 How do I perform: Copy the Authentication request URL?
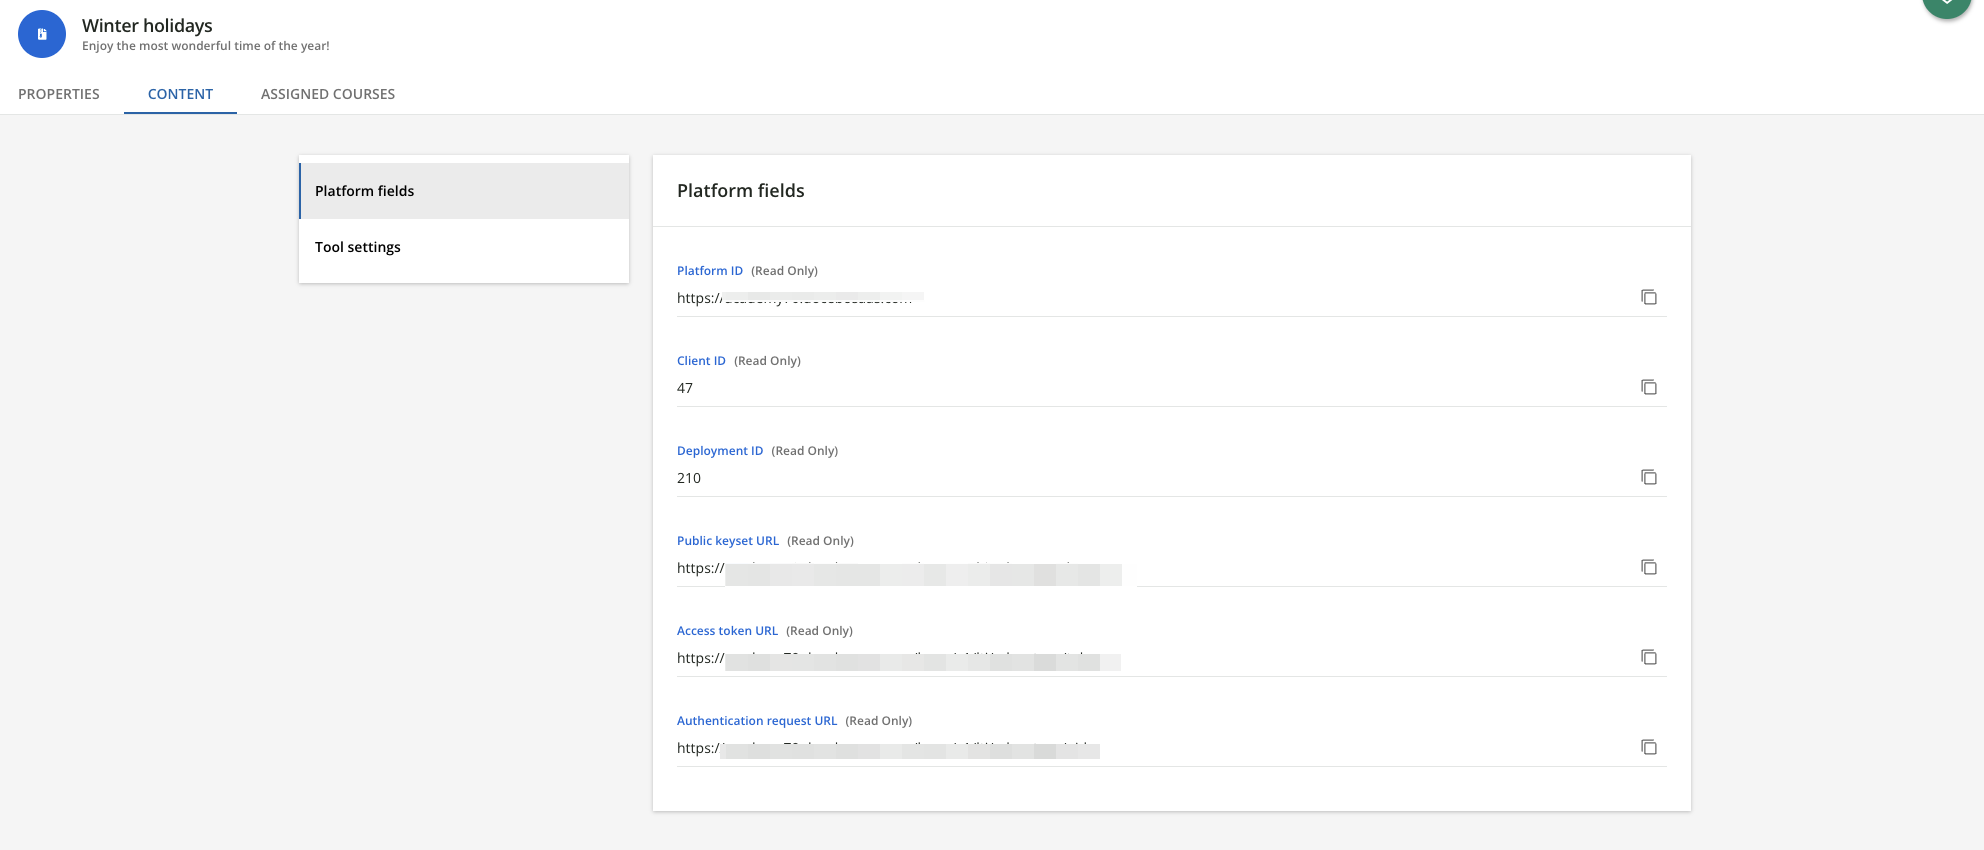click(x=1649, y=747)
